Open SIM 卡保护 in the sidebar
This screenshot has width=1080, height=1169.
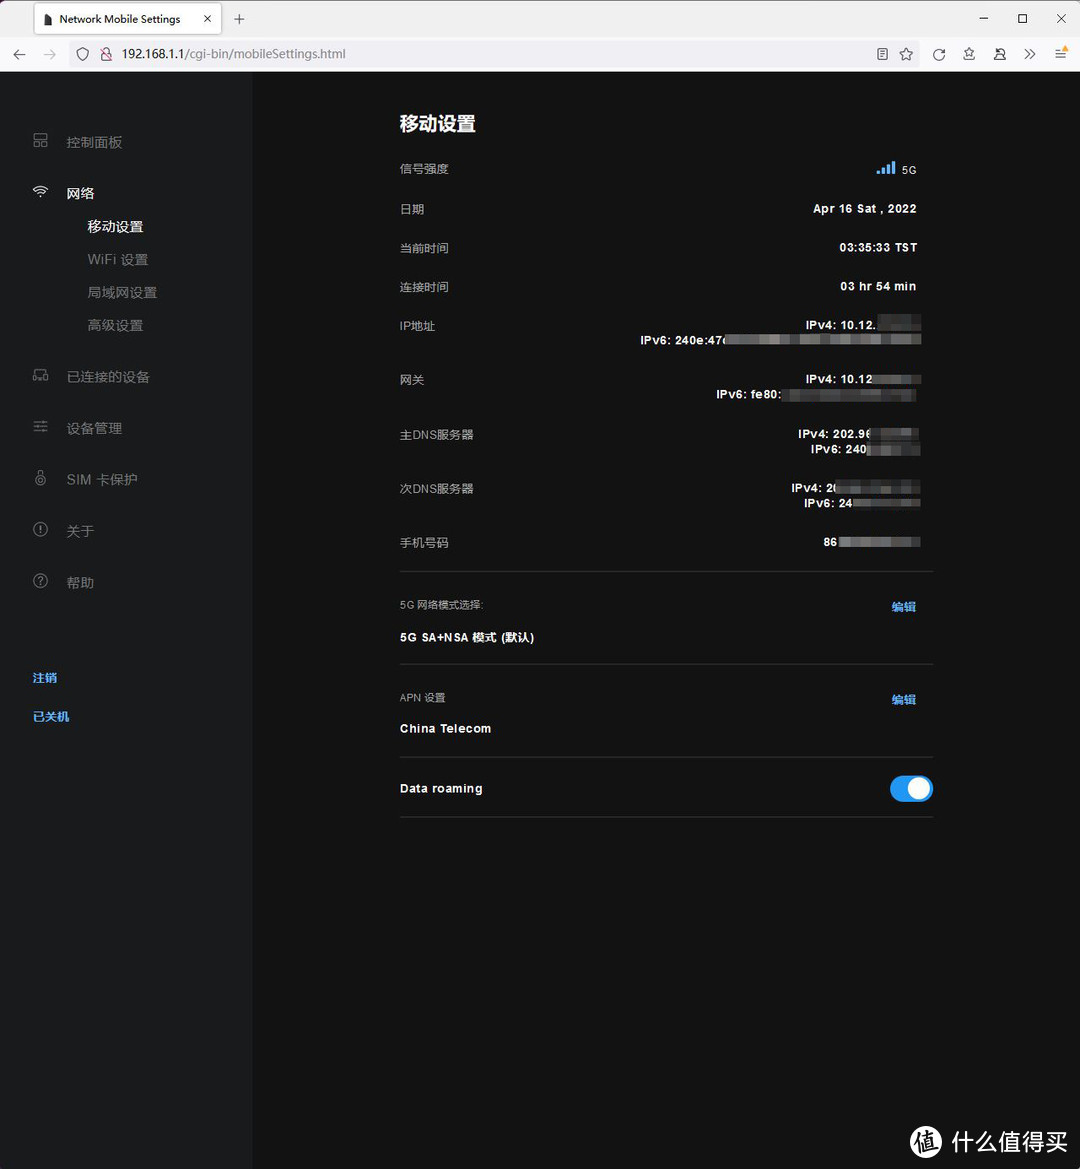tap(102, 479)
